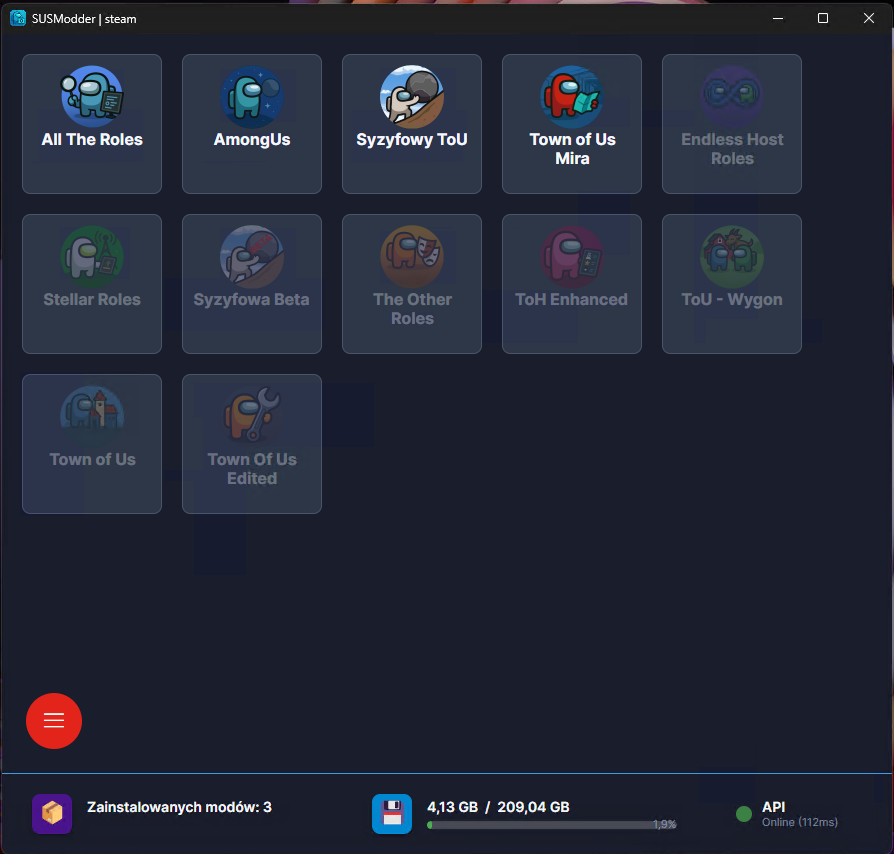Click the SUSModder app icon in title bar

click(x=18, y=18)
